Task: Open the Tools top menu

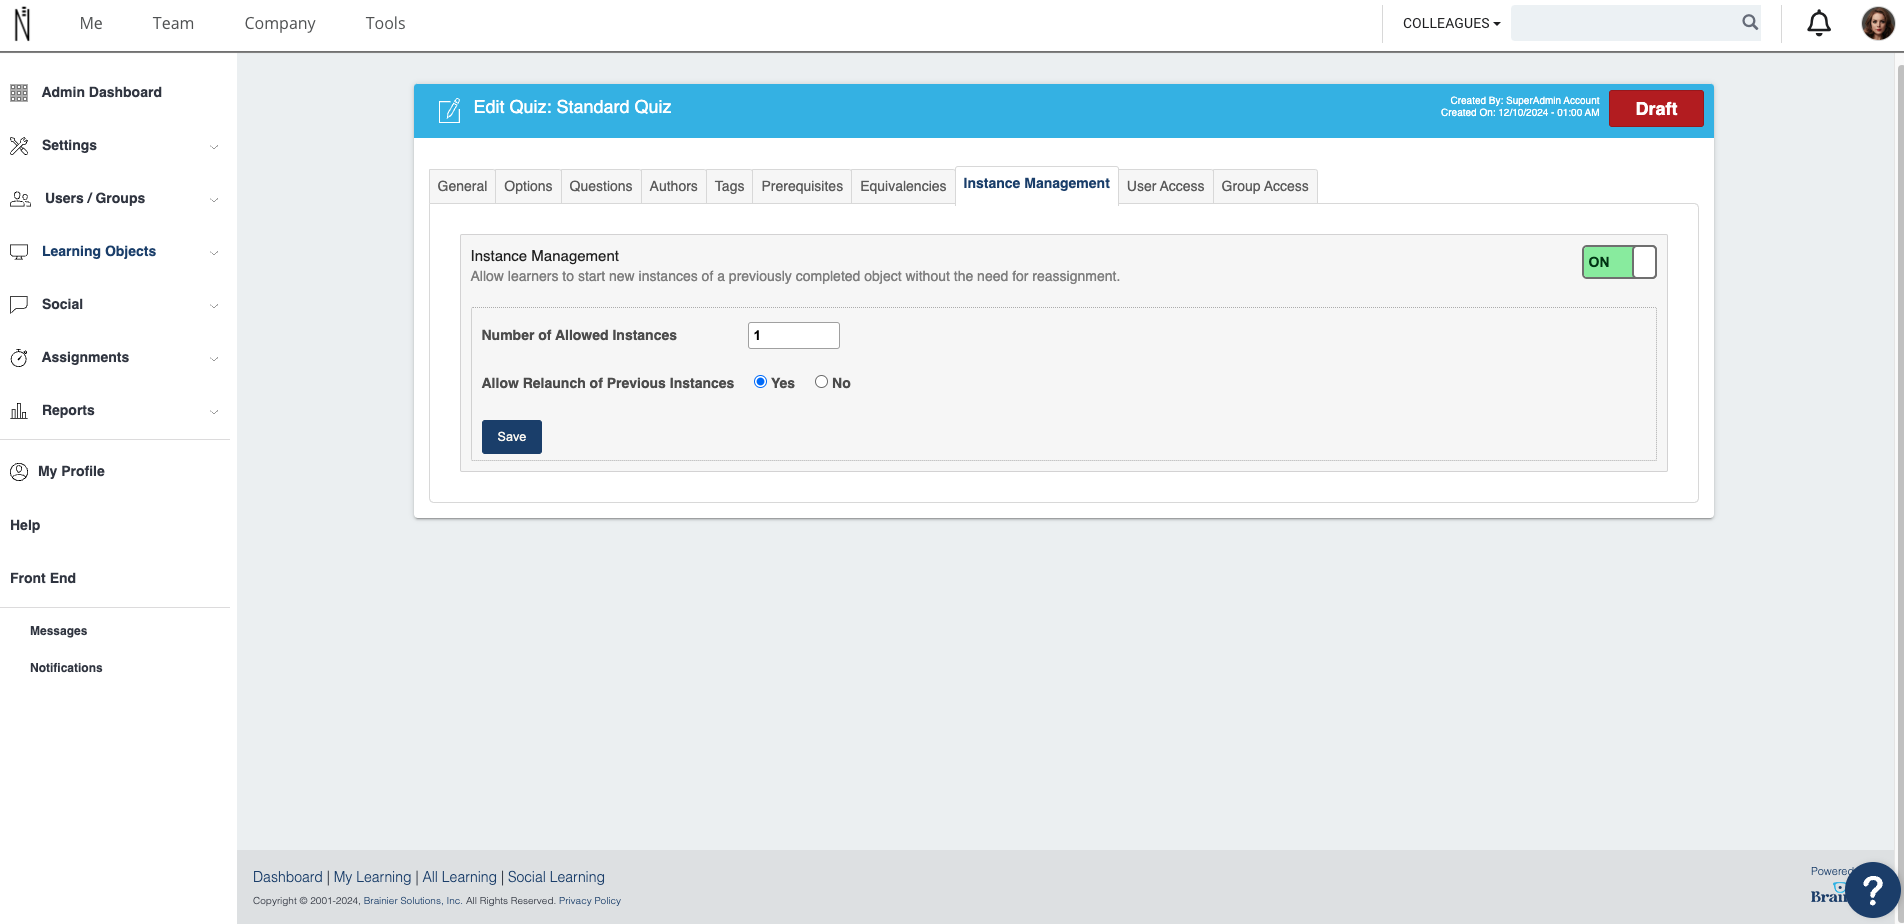Action: point(385,23)
